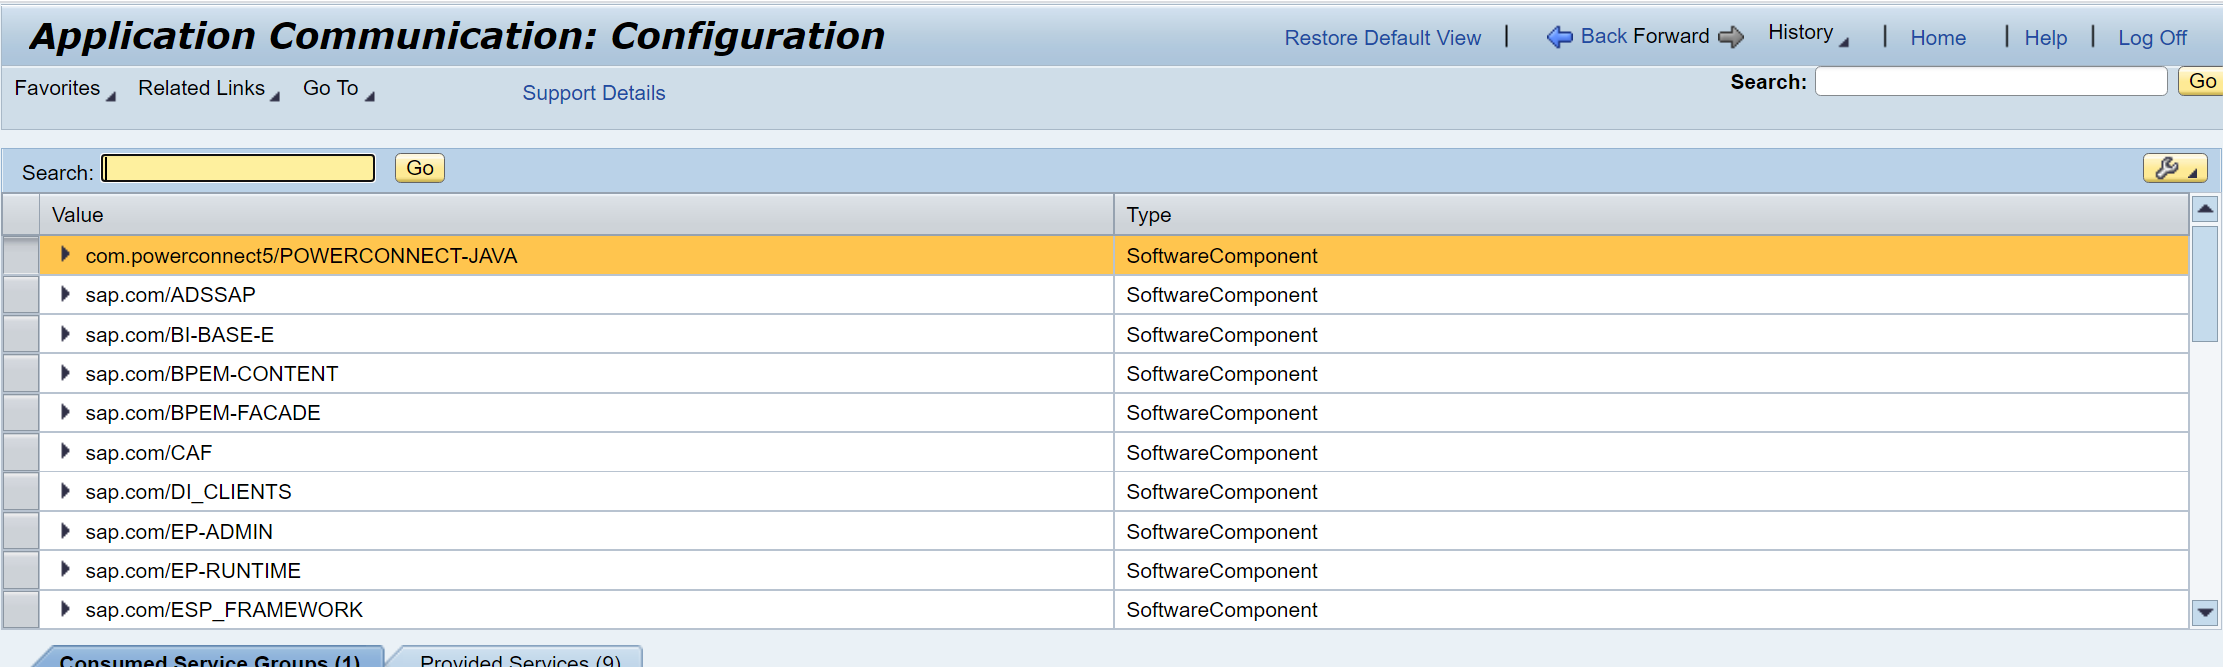
Task: Open the Favorites menu
Action: point(64,89)
